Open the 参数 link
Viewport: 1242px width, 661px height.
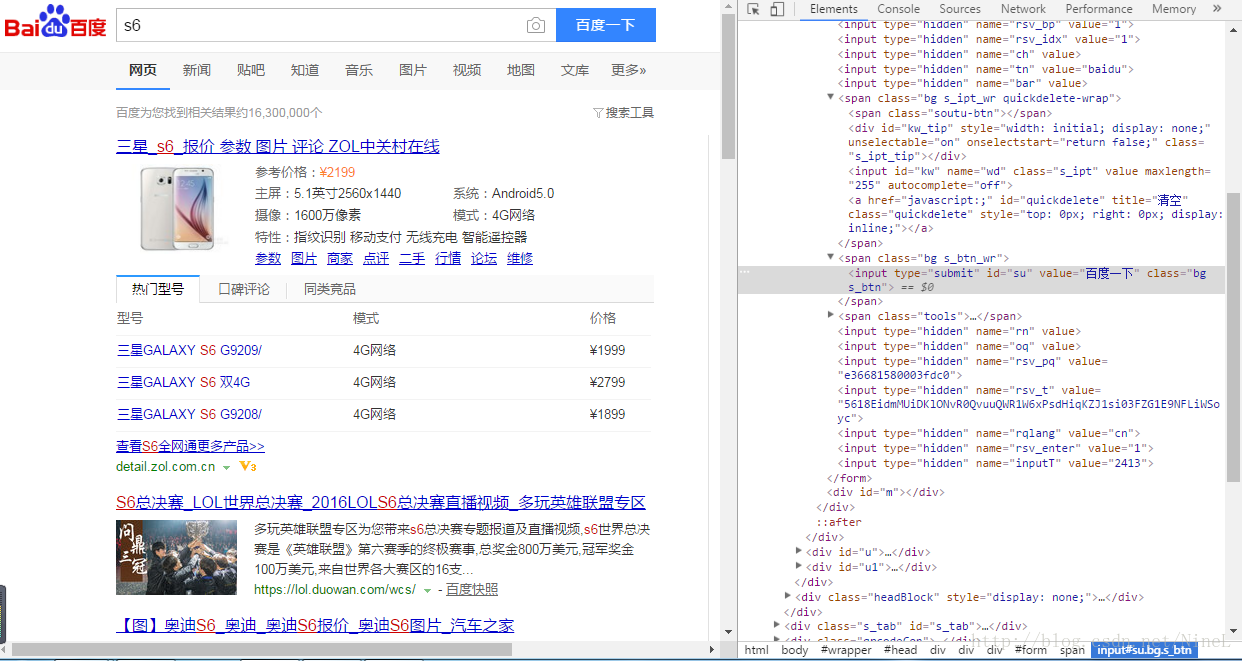pos(268,258)
